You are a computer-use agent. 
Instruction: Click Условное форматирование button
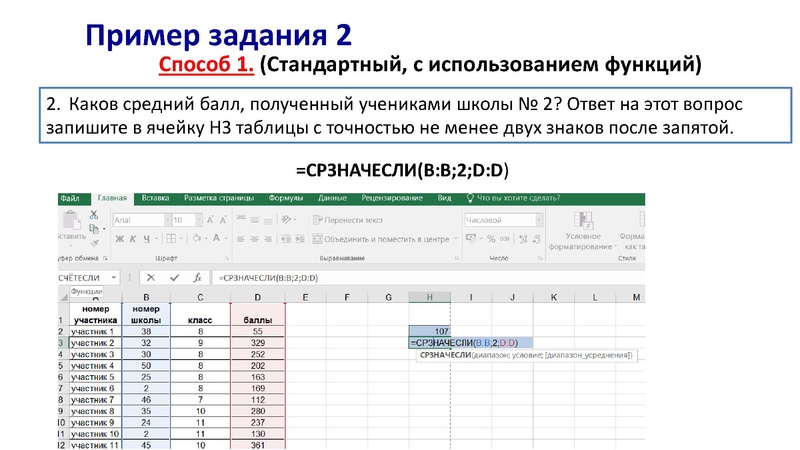pos(583,231)
